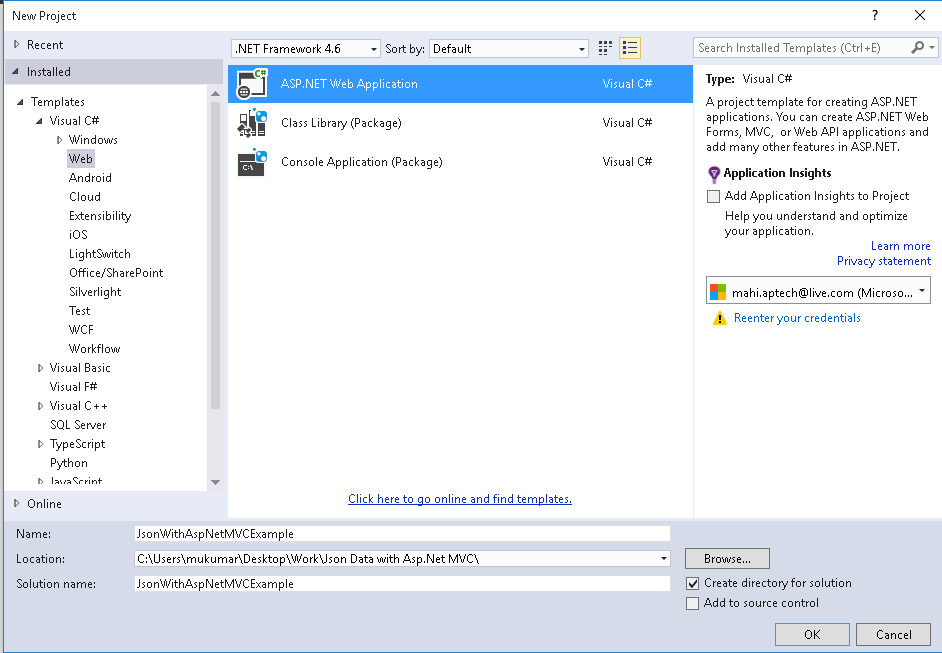The image size is (942, 653).
Task: Click Reenter your credentials link
Action: click(x=797, y=318)
